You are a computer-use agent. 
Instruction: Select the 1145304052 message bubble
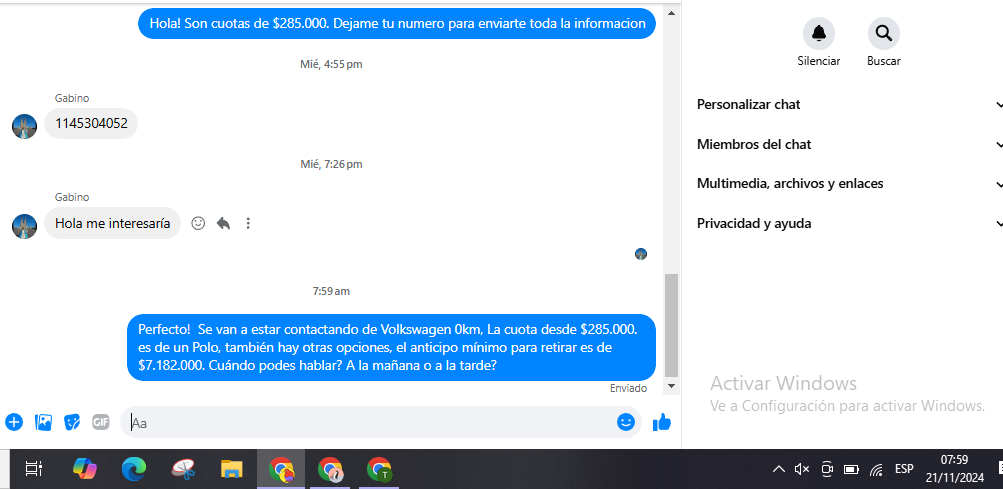(x=91, y=124)
